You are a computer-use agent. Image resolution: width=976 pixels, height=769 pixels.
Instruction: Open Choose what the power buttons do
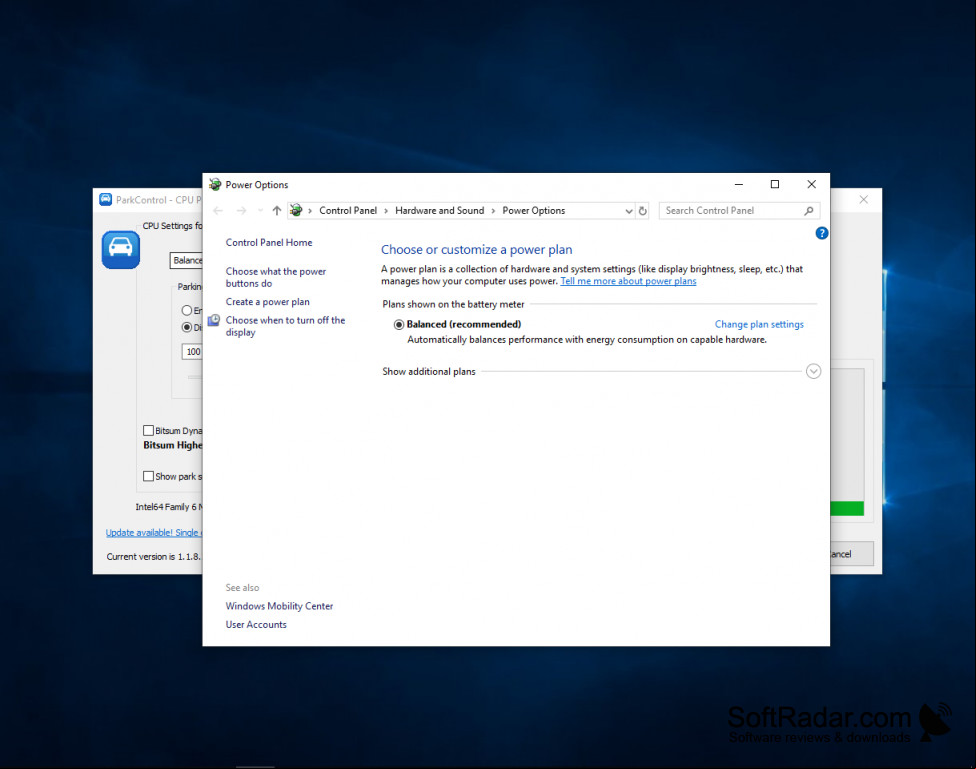click(x=276, y=277)
